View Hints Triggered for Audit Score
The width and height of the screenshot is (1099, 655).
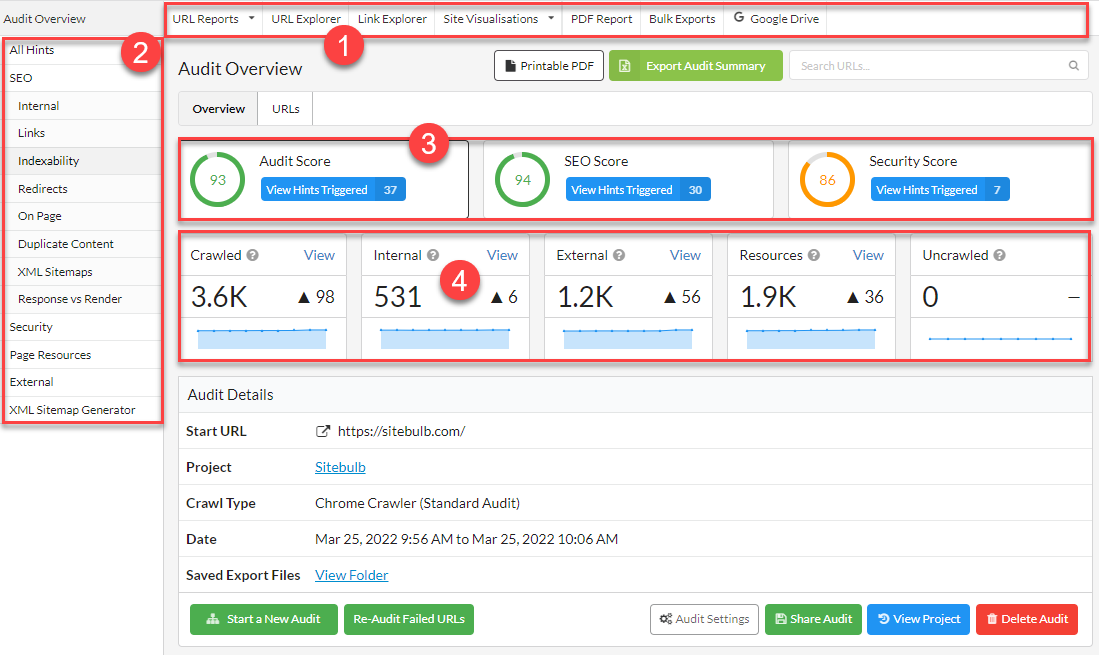pos(333,190)
